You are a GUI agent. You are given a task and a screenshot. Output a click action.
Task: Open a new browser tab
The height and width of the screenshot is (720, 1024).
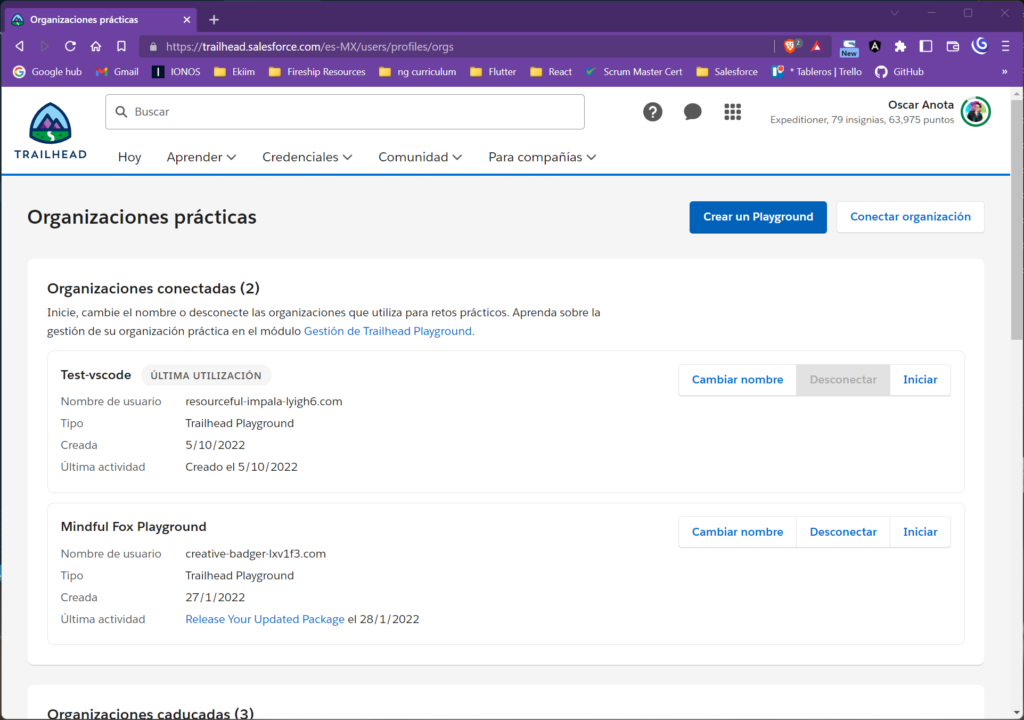214,19
